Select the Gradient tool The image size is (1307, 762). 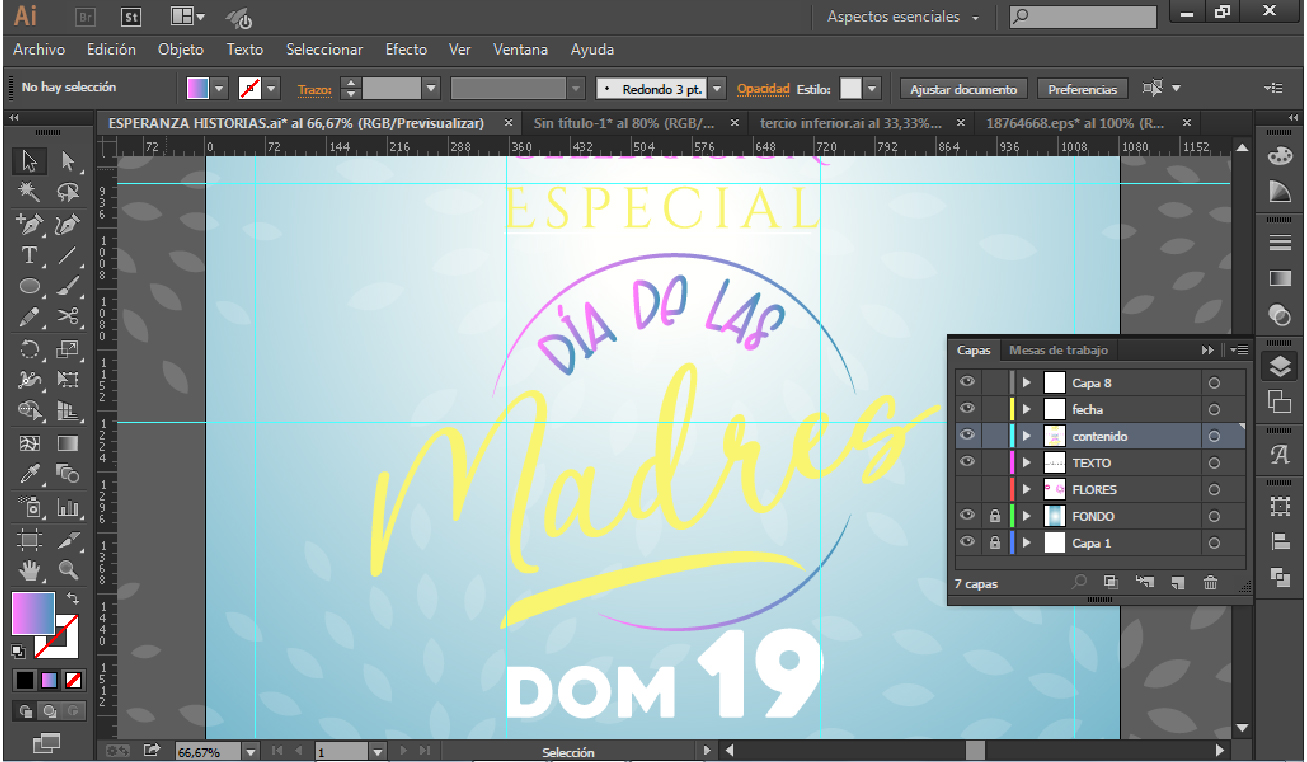point(68,443)
